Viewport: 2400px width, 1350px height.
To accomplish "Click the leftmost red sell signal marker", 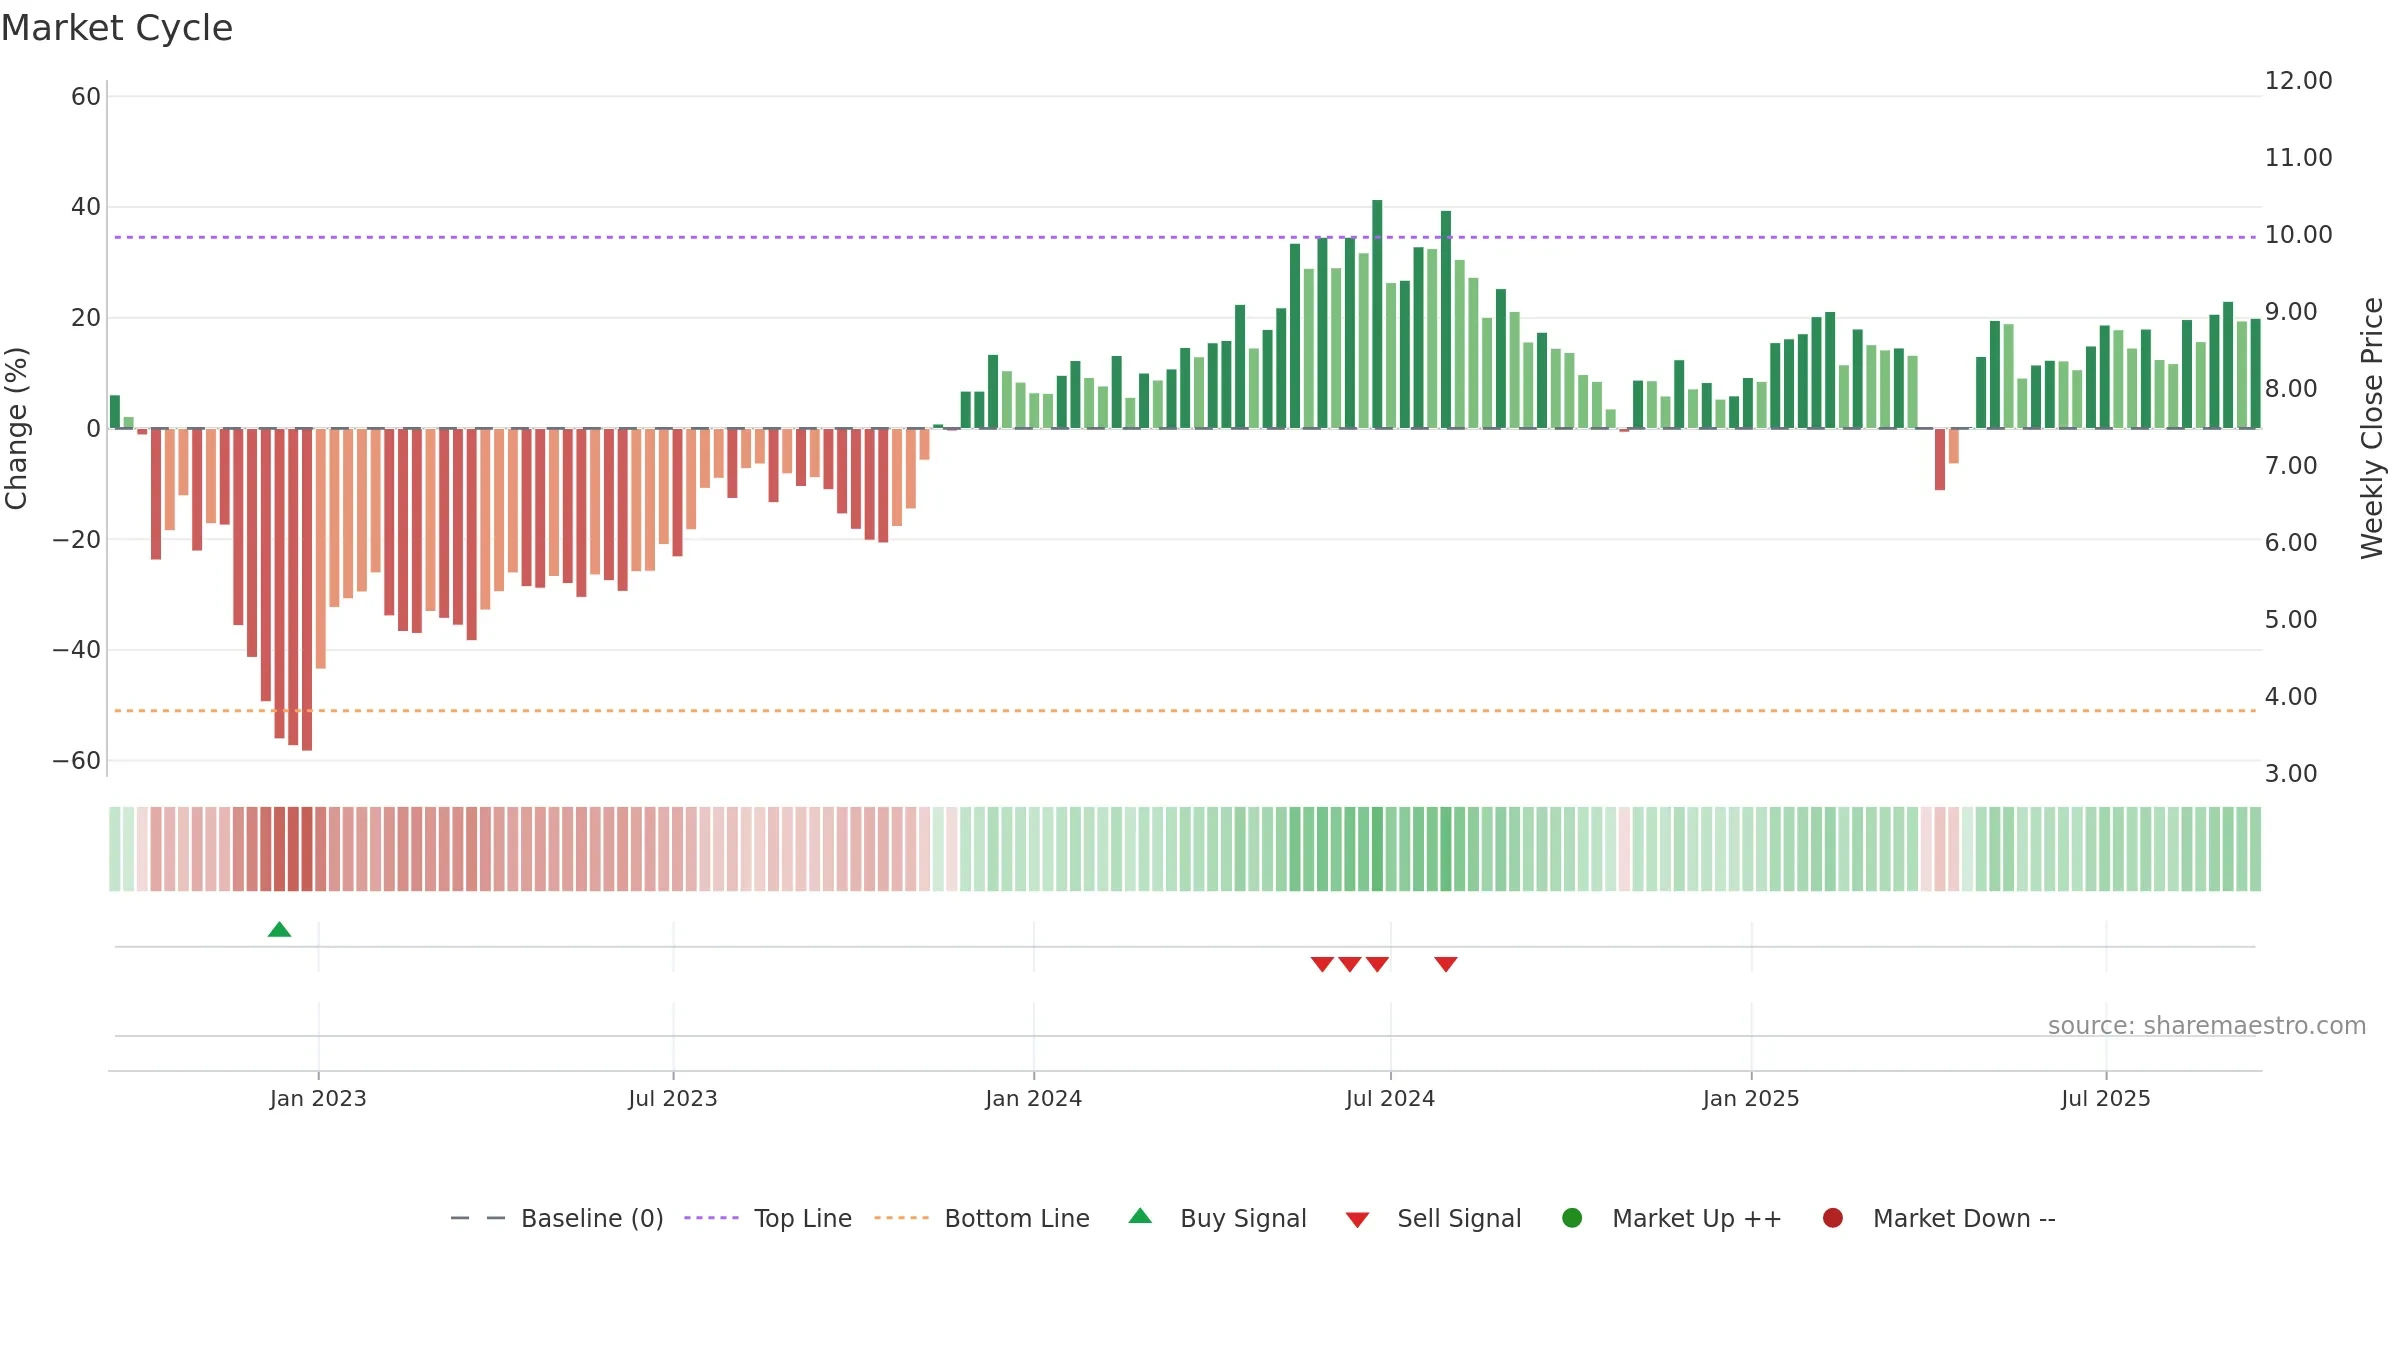I will 1322,964.
